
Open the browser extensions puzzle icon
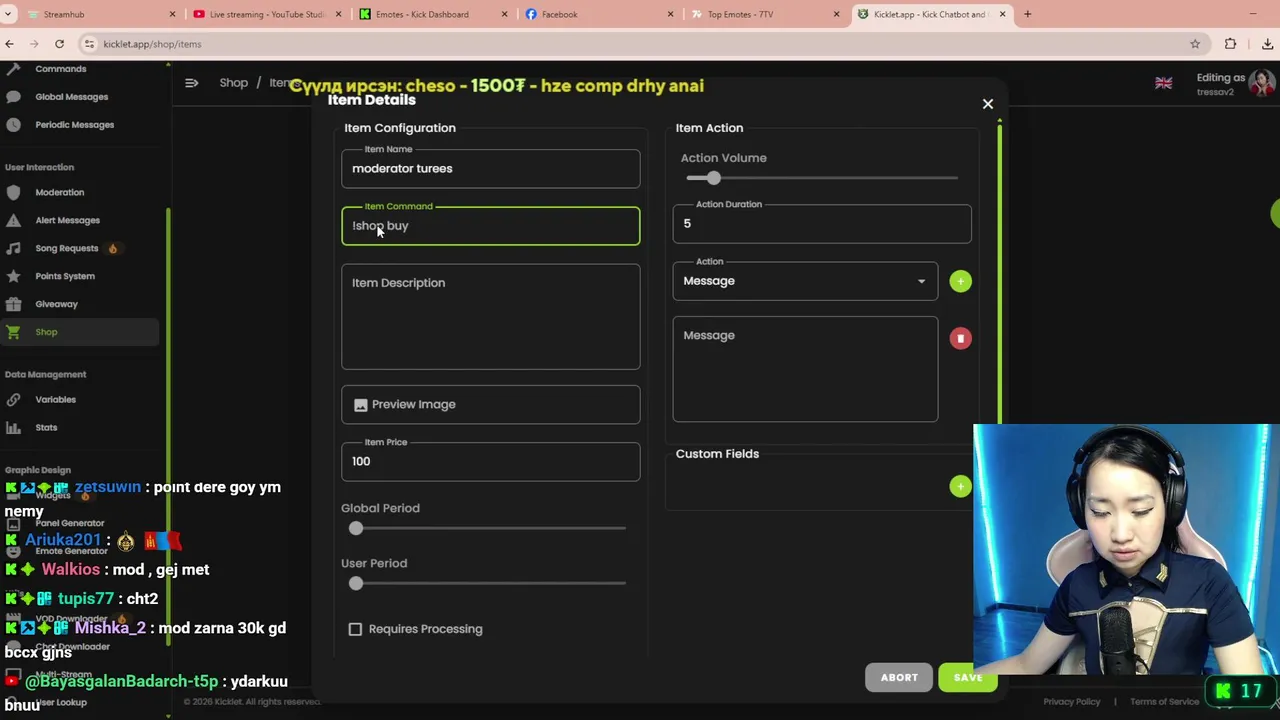tap(1230, 44)
